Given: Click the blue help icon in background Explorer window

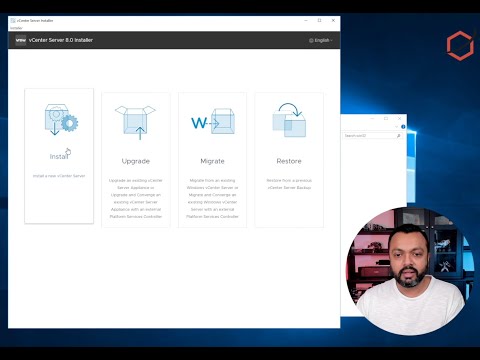Looking at the screenshot, I should pyautogui.click(x=403, y=127).
